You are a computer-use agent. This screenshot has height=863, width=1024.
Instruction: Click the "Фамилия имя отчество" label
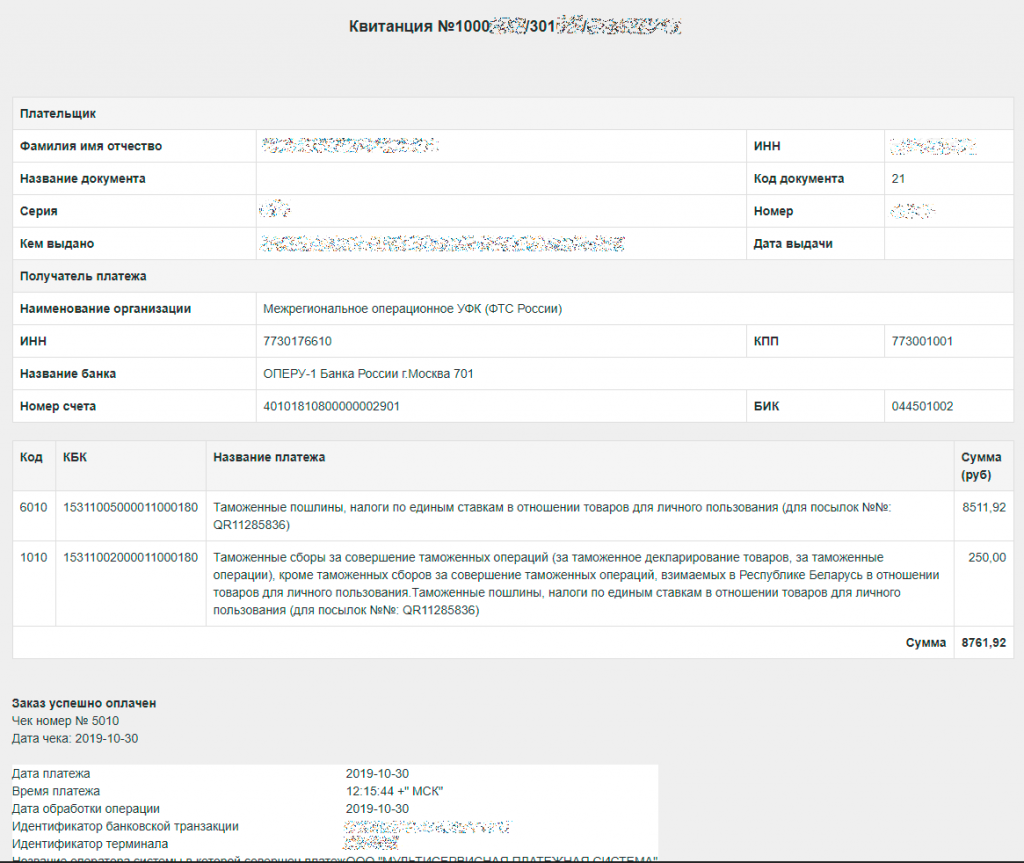(91, 147)
